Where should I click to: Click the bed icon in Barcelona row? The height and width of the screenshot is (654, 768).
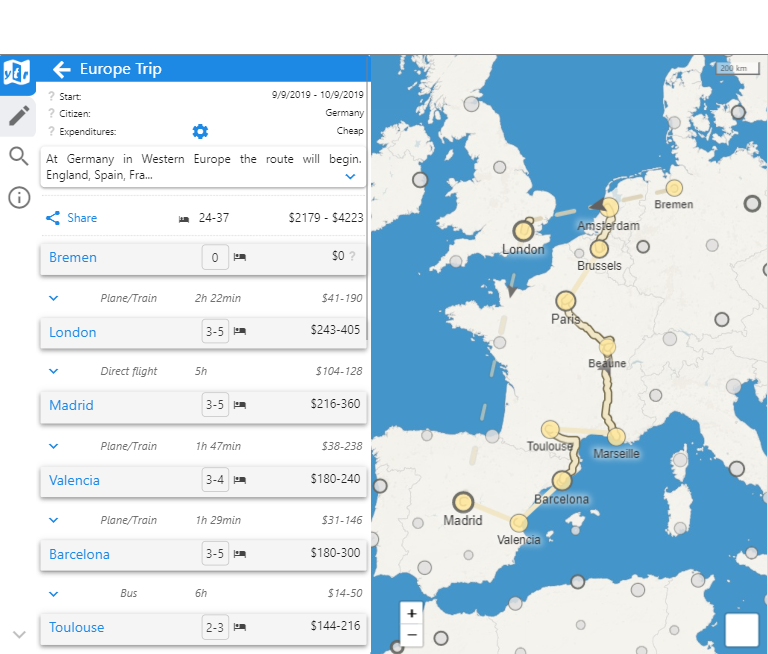point(240,554)
